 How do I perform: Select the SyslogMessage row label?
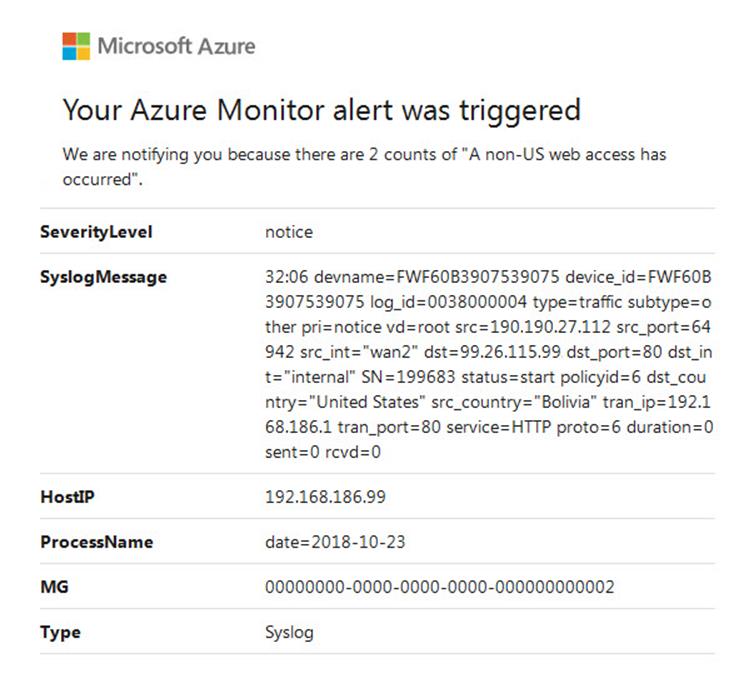click(x=103, y=277)
